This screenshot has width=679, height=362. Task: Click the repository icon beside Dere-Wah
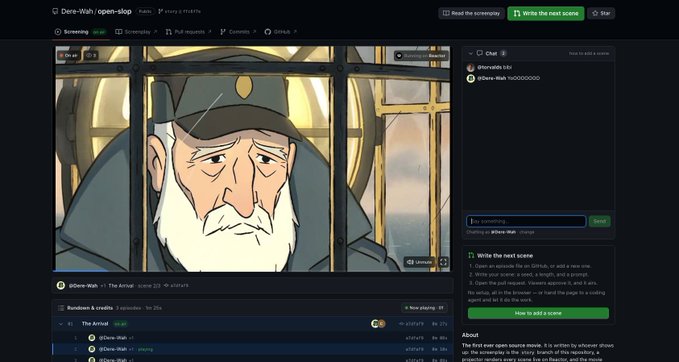point(55,12)
